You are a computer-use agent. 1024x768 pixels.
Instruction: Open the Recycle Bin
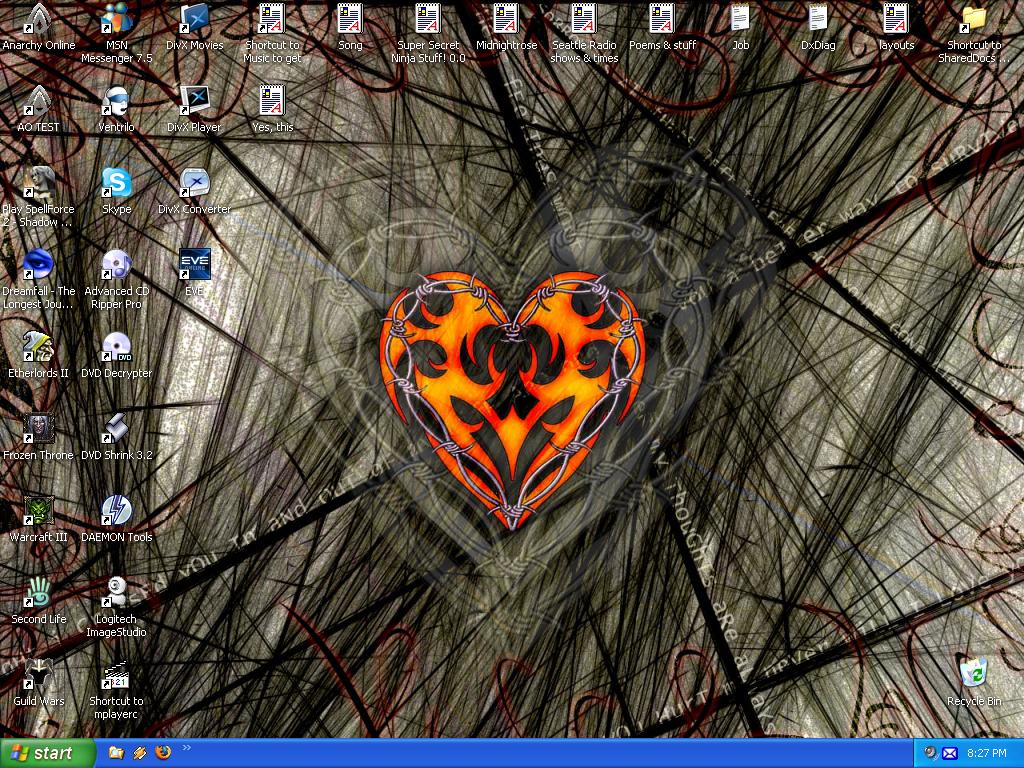[x=973, y=674]
